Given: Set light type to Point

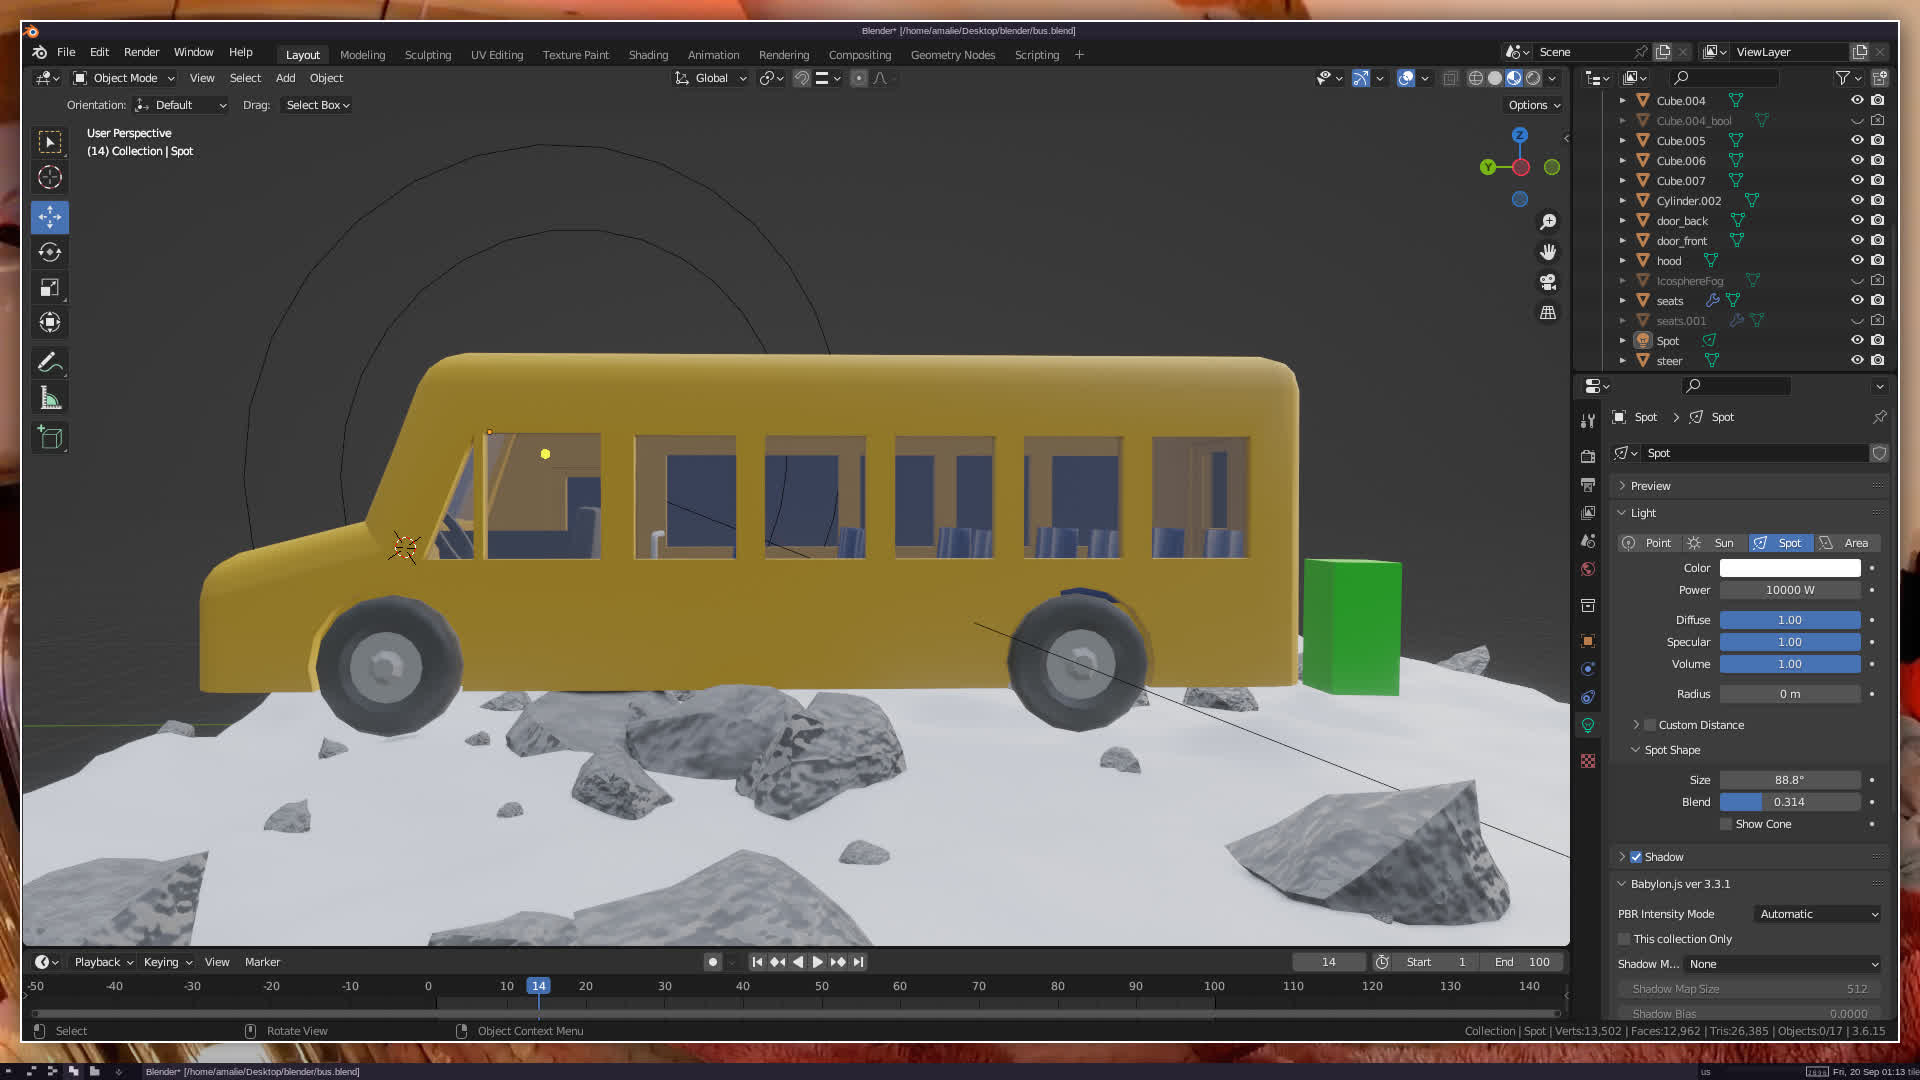Looking at the screenshot, I should [x=1648, y=543].
